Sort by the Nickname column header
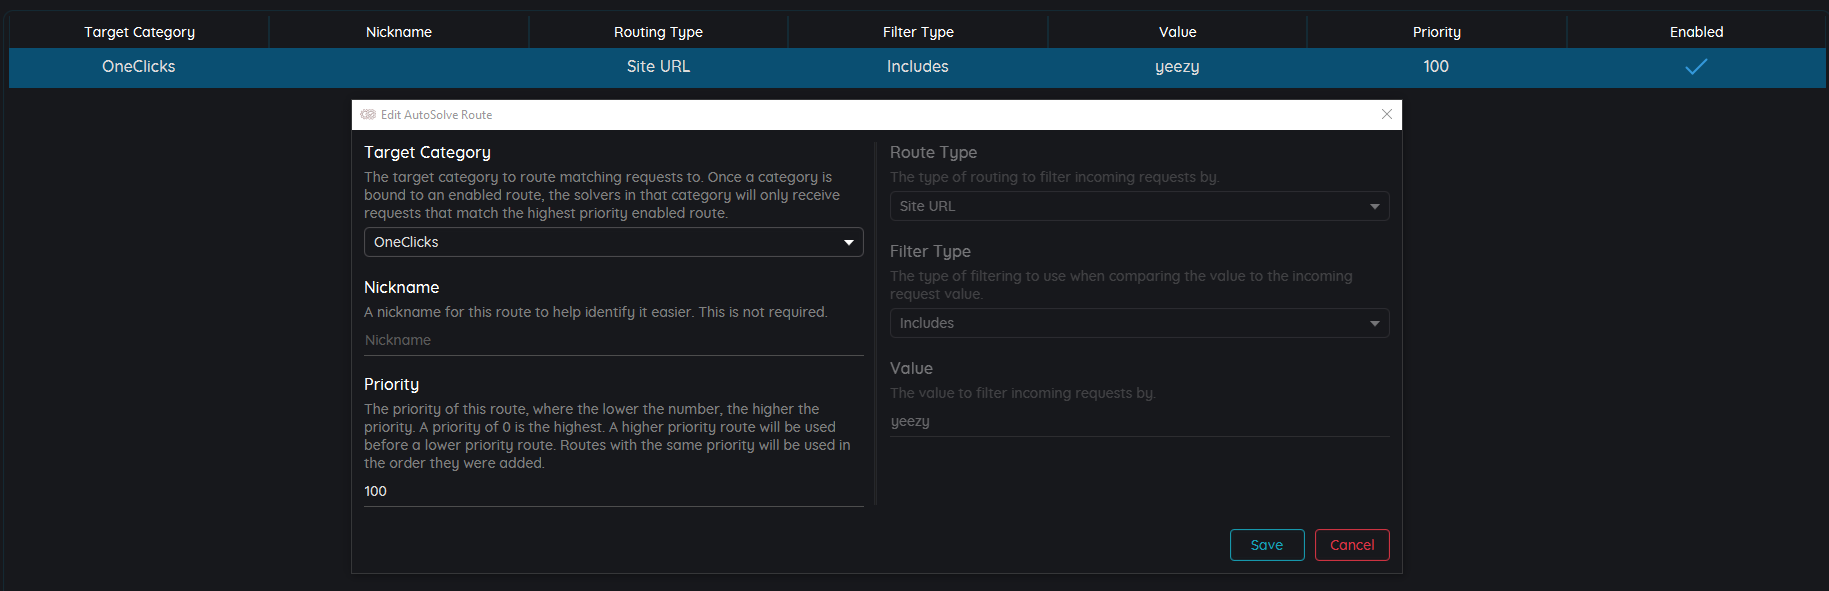The image size is (1829, 591). click(x=398, y=32)
